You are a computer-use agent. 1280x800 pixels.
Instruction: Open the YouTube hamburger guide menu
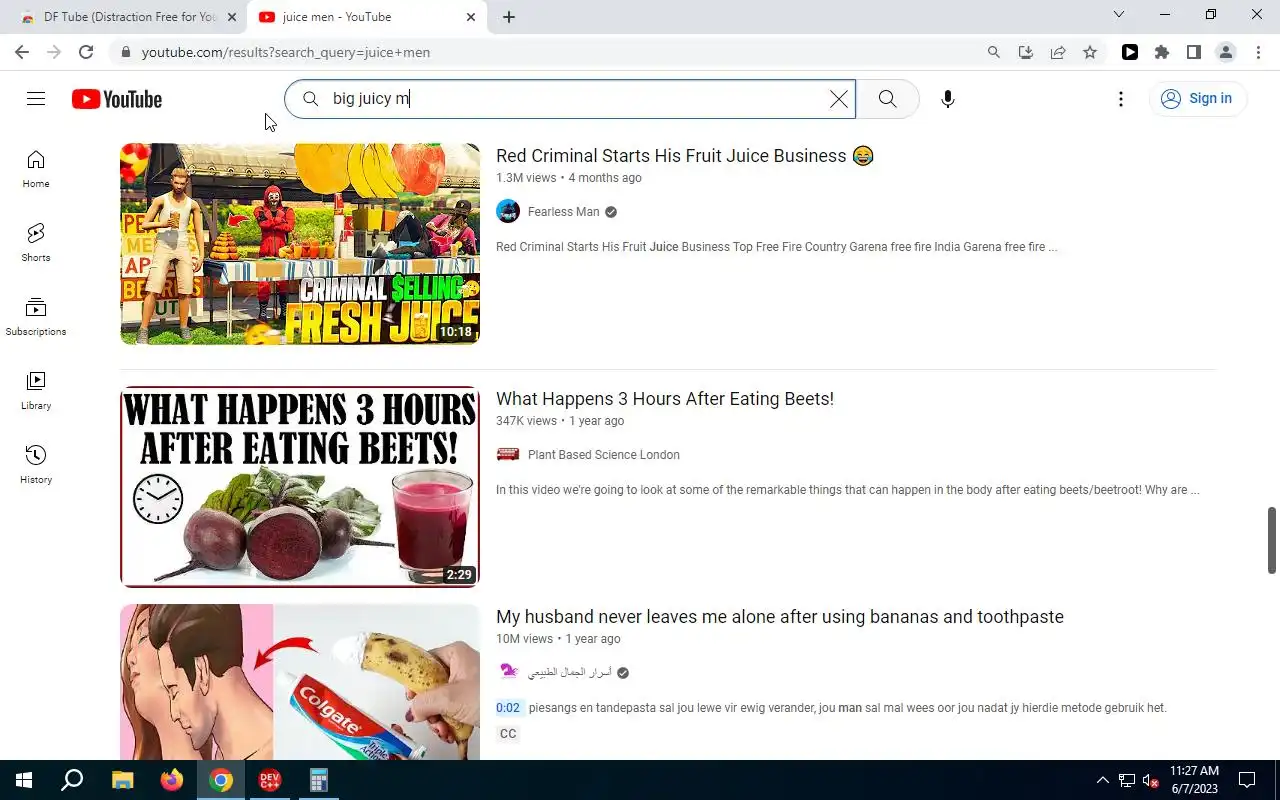coord(36,98)
